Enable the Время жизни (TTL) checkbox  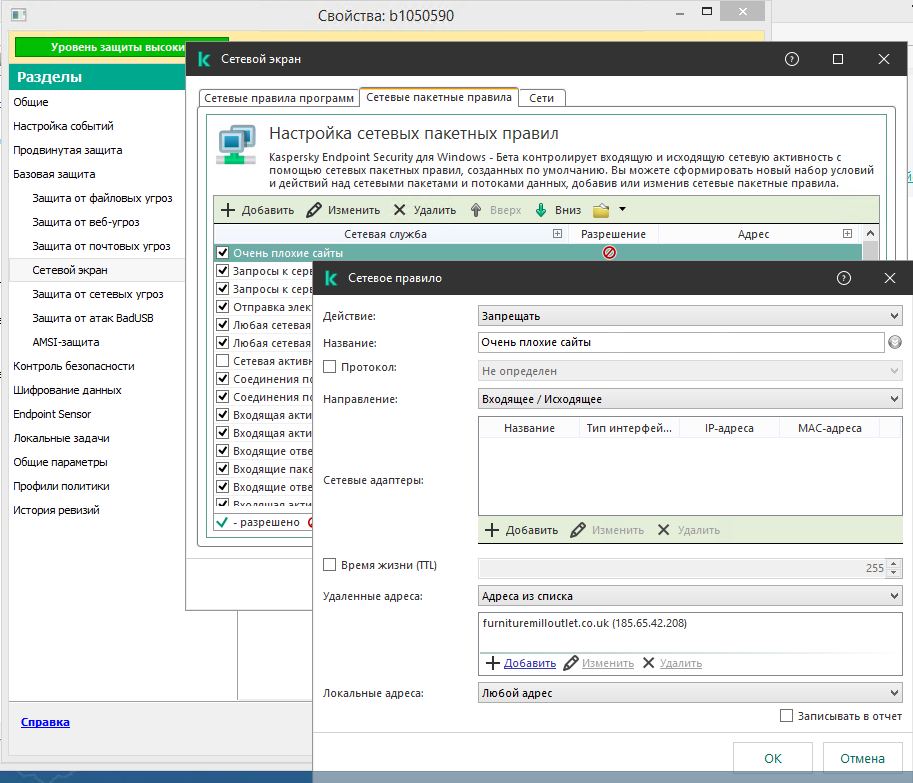[330, 565]
